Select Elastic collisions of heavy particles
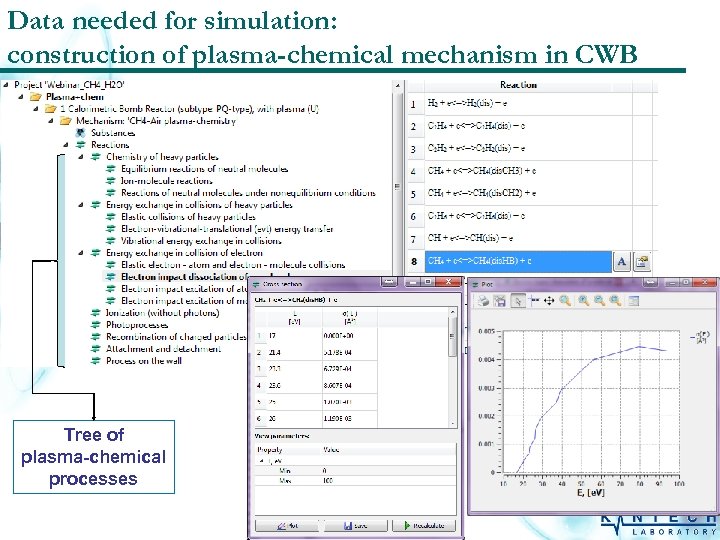 pyautogui.click(x=188, y=216)
